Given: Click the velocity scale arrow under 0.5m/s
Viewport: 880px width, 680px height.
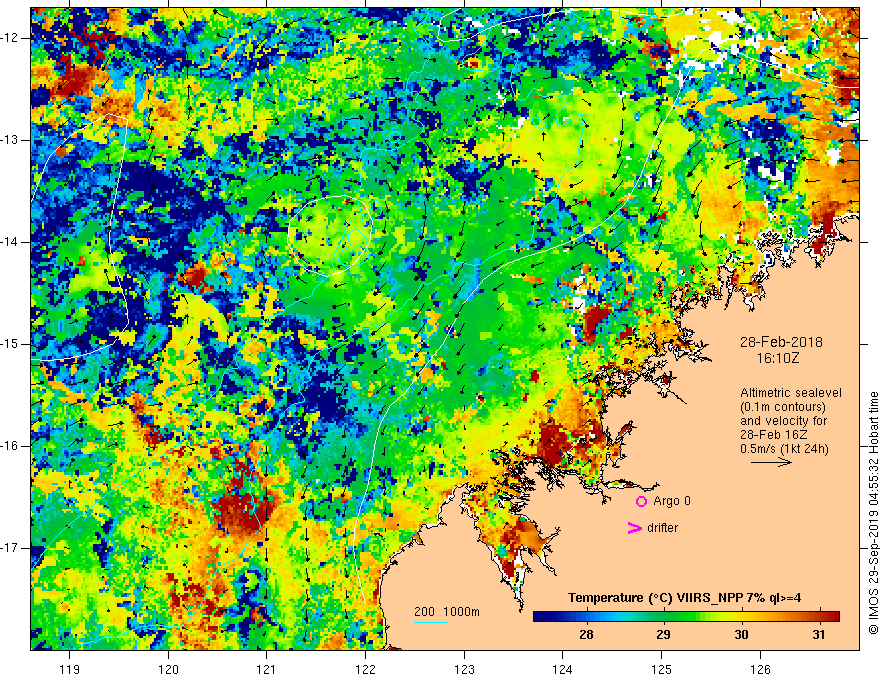Looking at the screenshot, I should click(x=771, y=462).
